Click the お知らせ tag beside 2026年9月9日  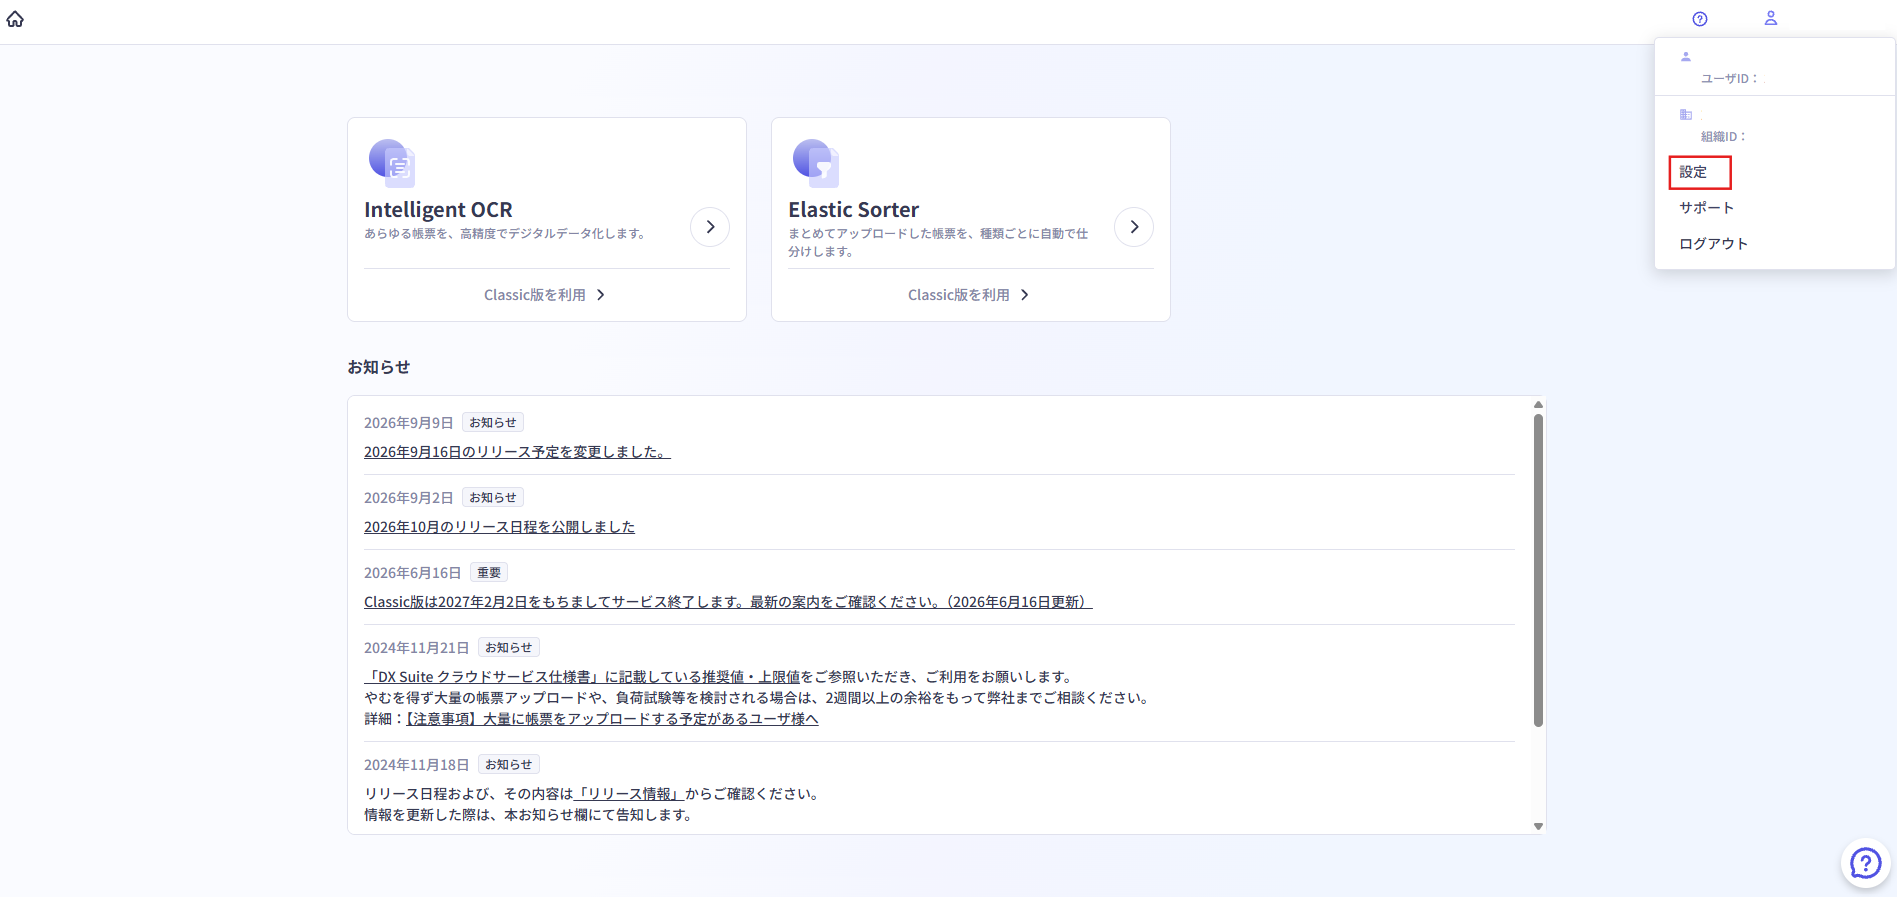pos(493,423)
